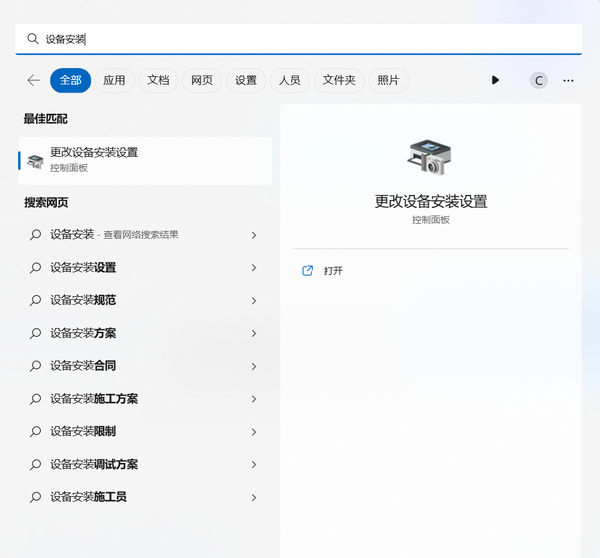
Task: Click the search magnifier icon in search box
Action: [x=33, y=39]
